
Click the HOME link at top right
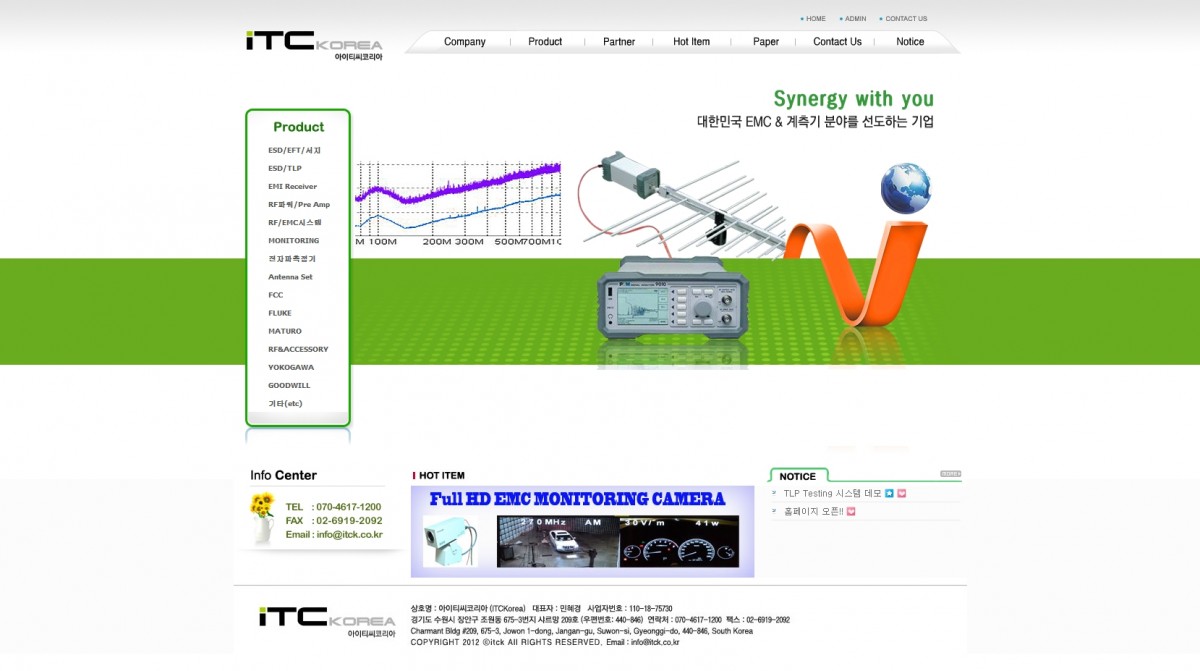point(816,18)
